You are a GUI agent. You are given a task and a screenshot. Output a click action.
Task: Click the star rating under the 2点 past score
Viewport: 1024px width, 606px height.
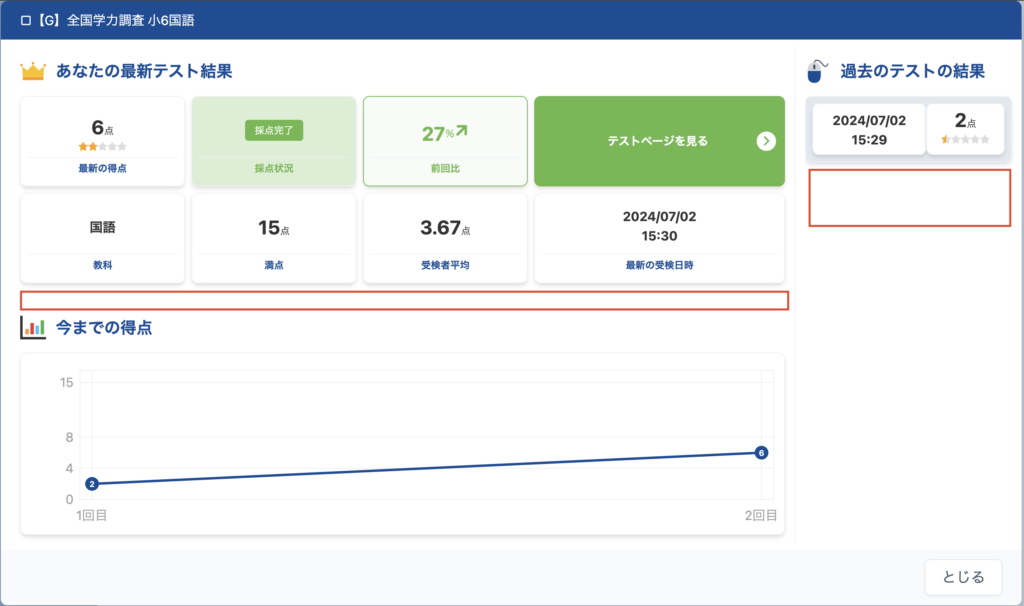[x=965, y=139]
